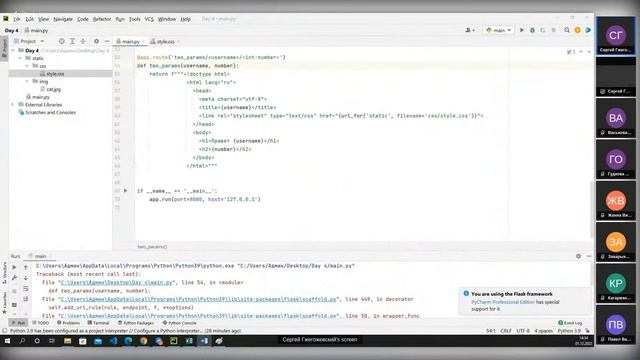640x360 pixels.
Task: Click PyCharm Professional Edition link in notification
Action: point(503,302)
